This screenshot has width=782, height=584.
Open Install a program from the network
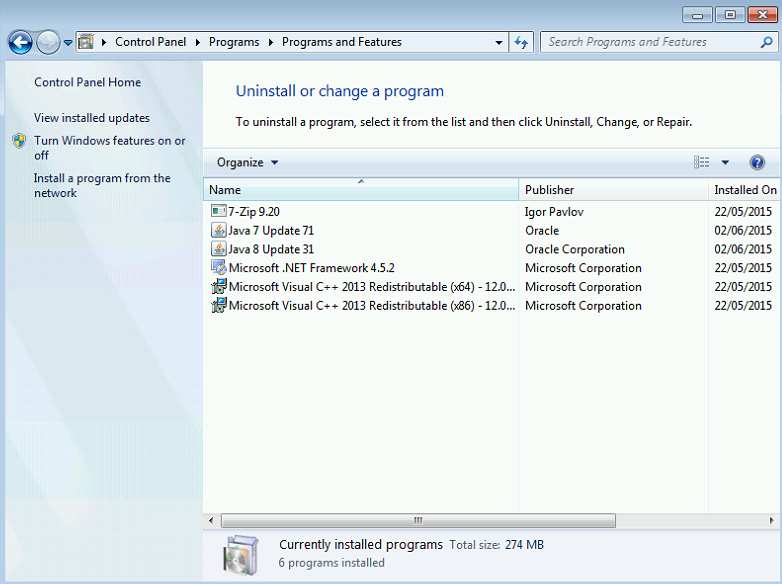point(102,186)
